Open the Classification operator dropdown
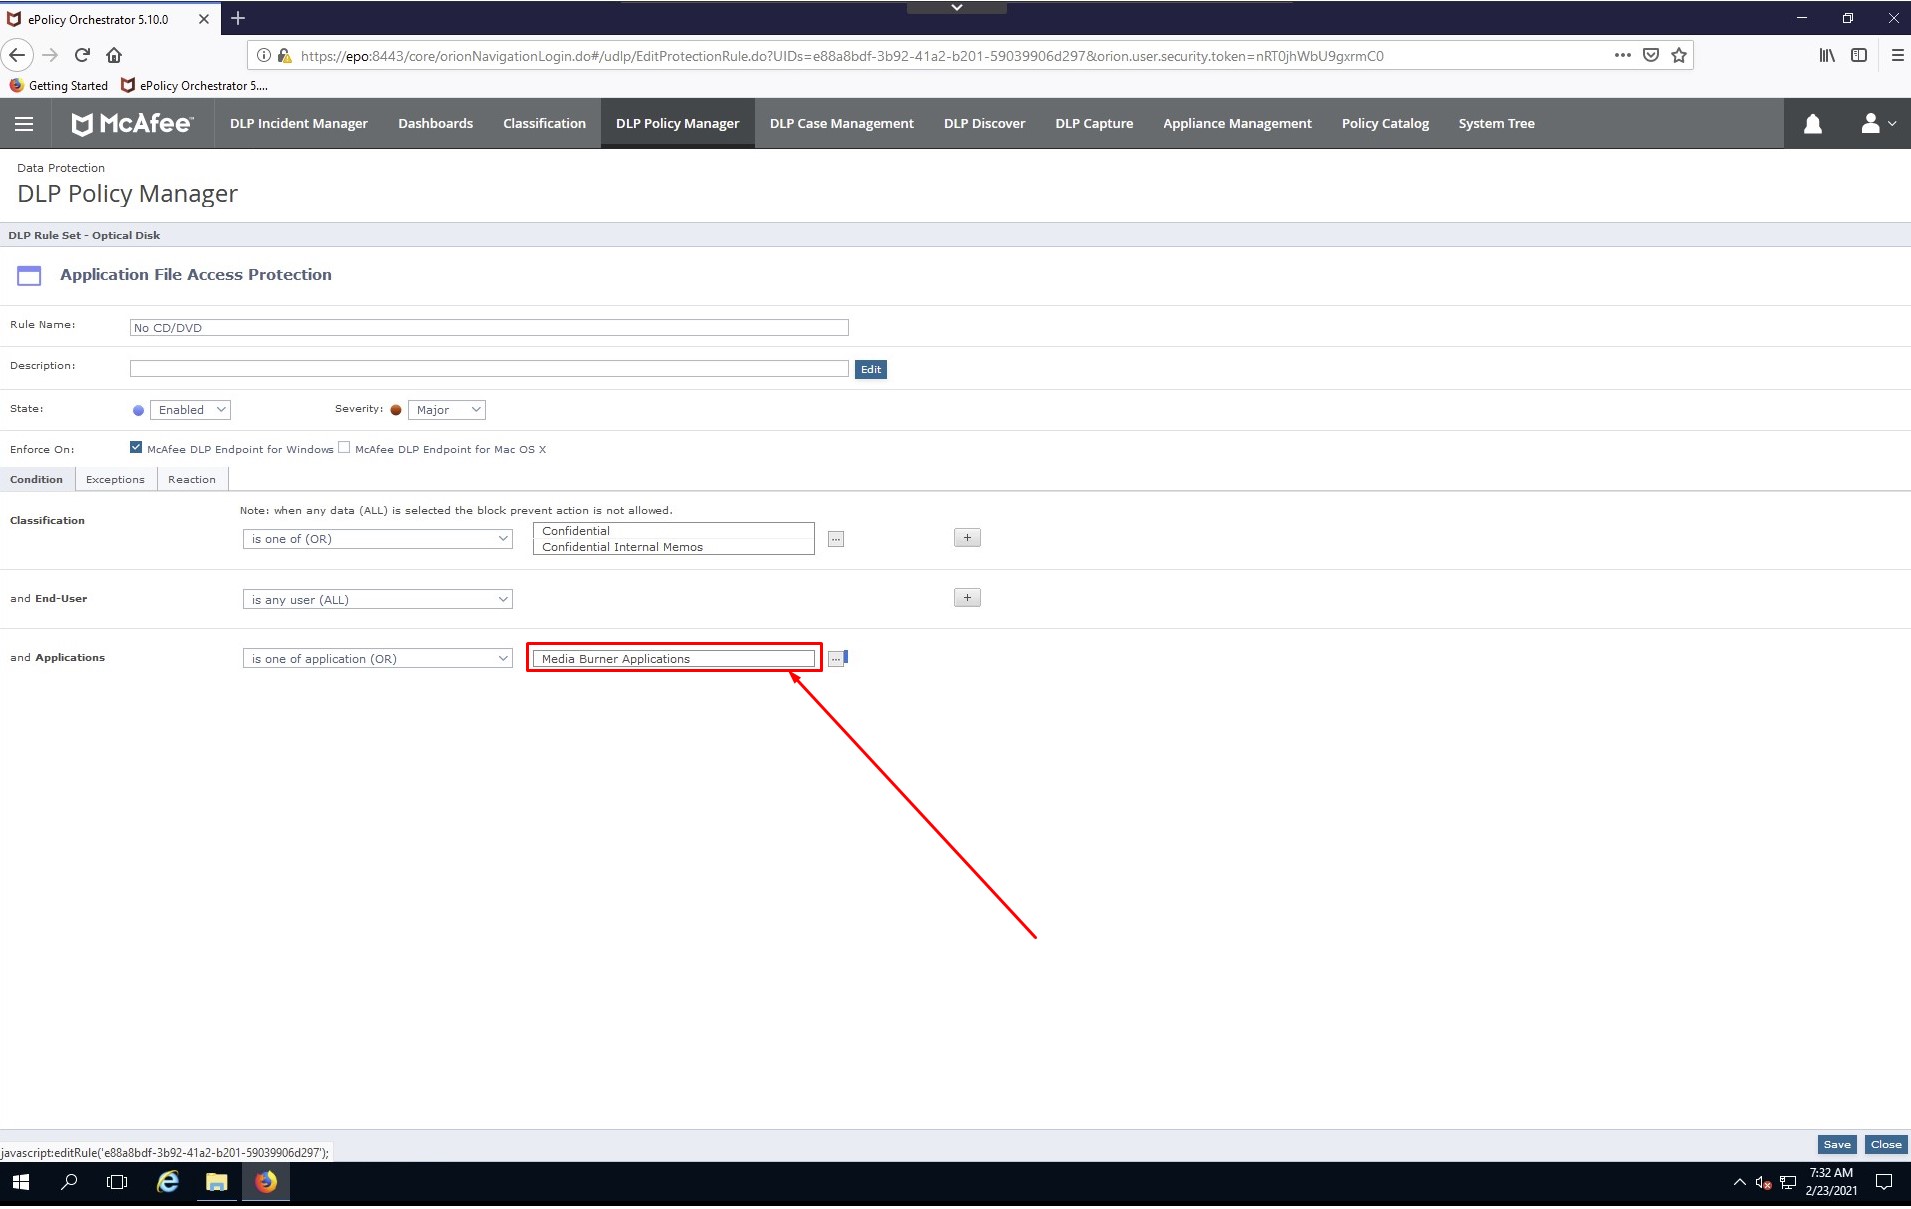 (378, 539)
